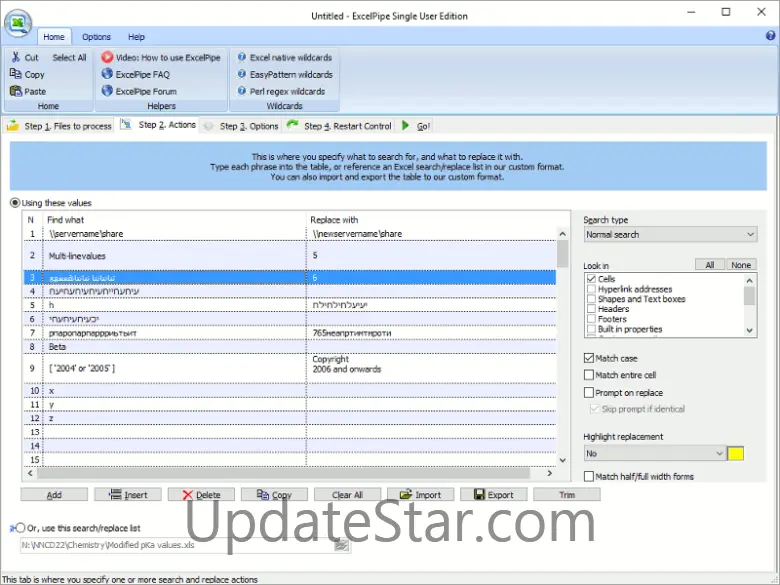Open the Options ribbon tab
The width and height of the screenshot is (780, 585).
pos(97,37)
